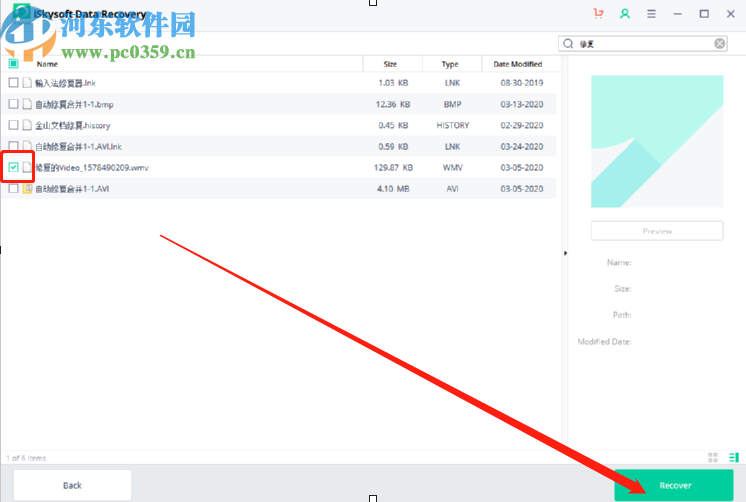Click the Preview button

657,231
